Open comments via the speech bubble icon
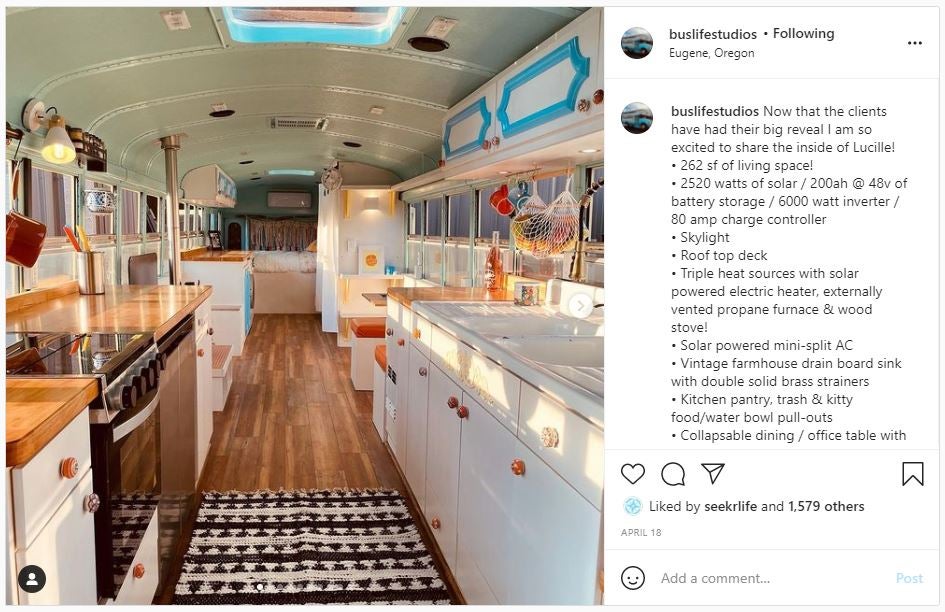The image size is (945, 612). 673,474
